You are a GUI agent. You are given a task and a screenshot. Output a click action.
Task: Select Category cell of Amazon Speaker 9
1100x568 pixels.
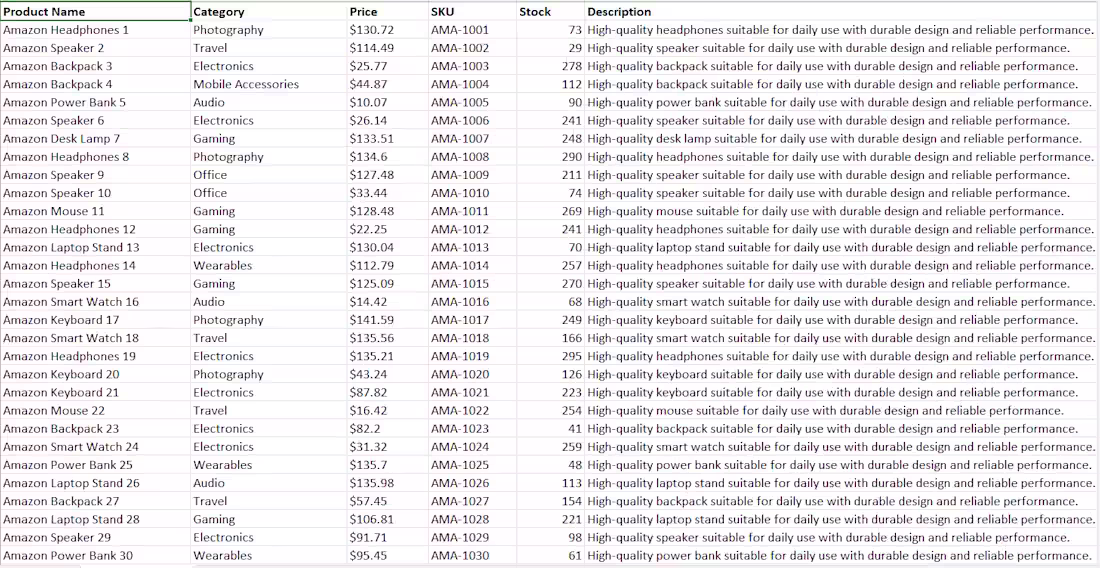tap(269, 175)
